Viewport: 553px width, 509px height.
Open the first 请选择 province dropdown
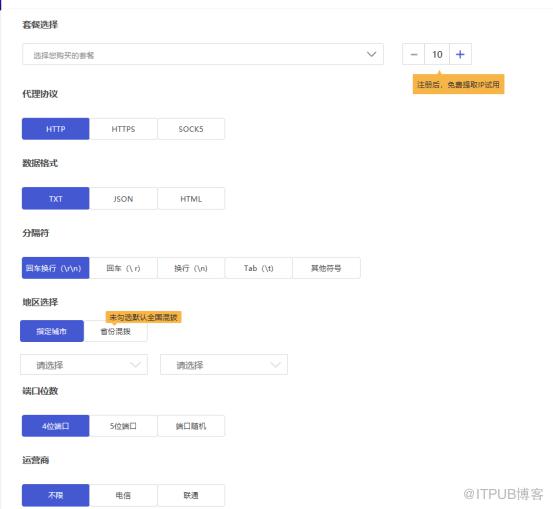click(84, 364)
